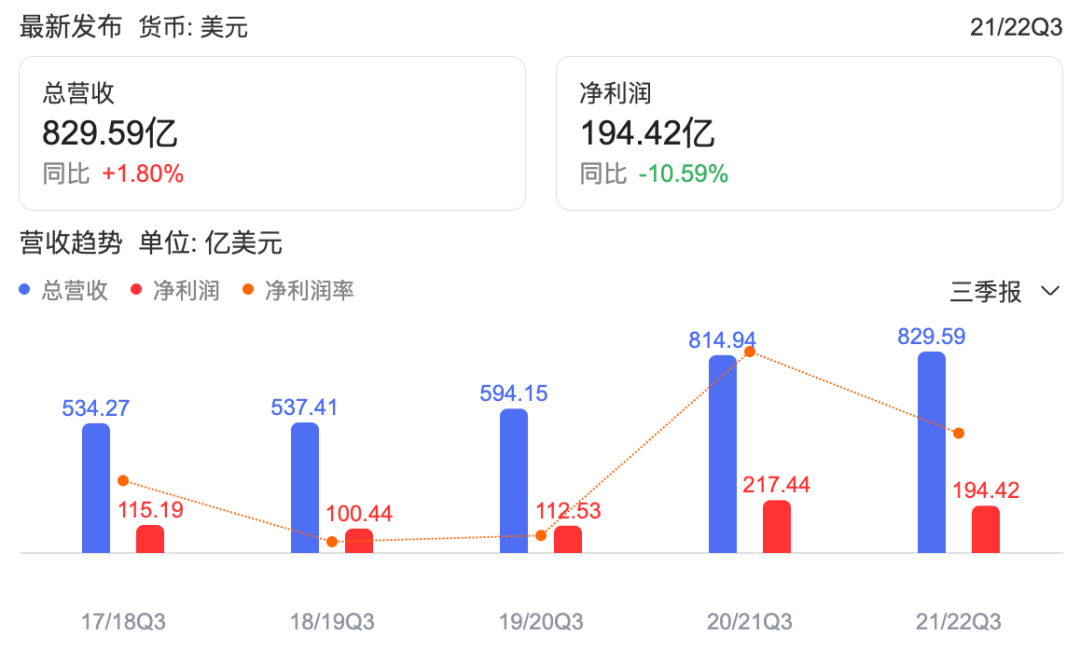Screen dimensions: 1080x649
Task: Toggle the 总营收 legend series
Action: click(63, 290)
